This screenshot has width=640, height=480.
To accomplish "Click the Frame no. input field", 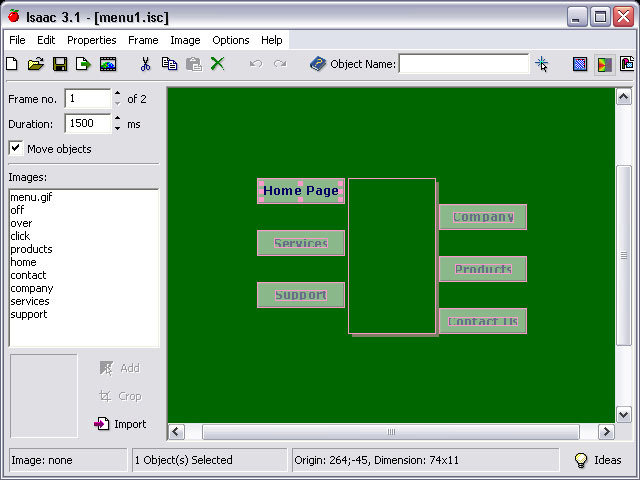I will [x=88, y=98].
